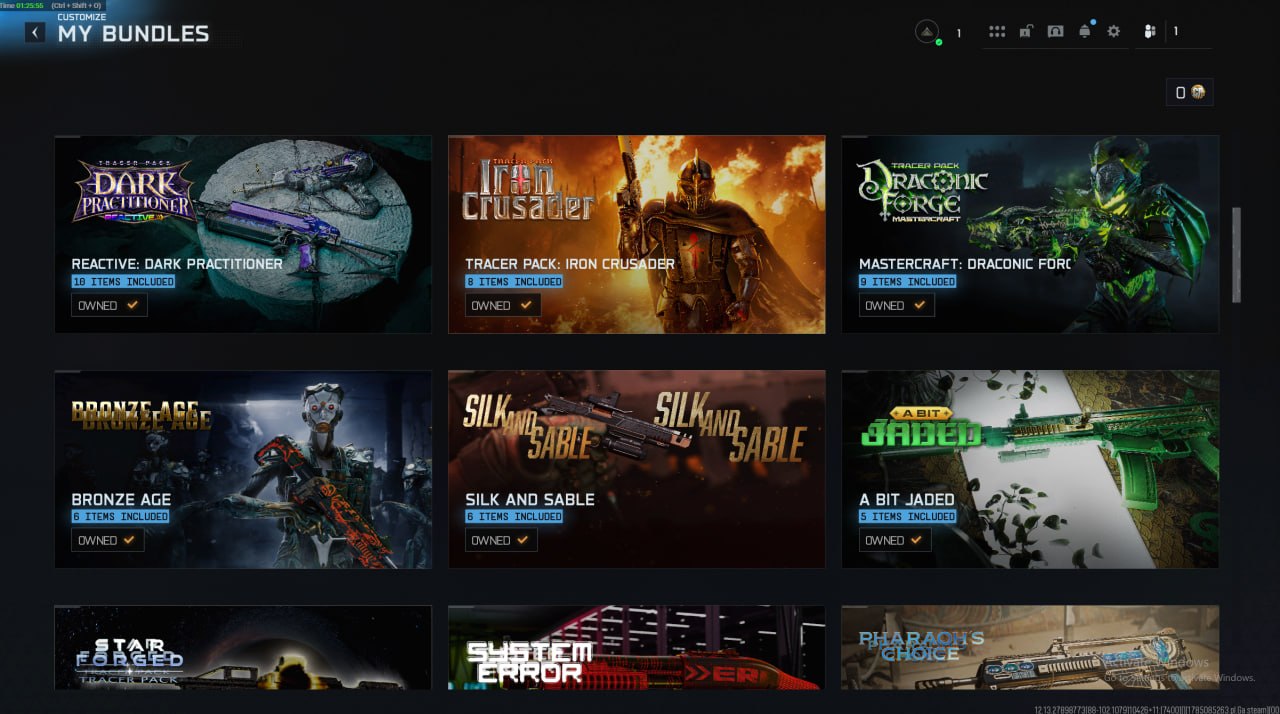
Task: Open the social friends icon
Action: [x=1150, y=32]
